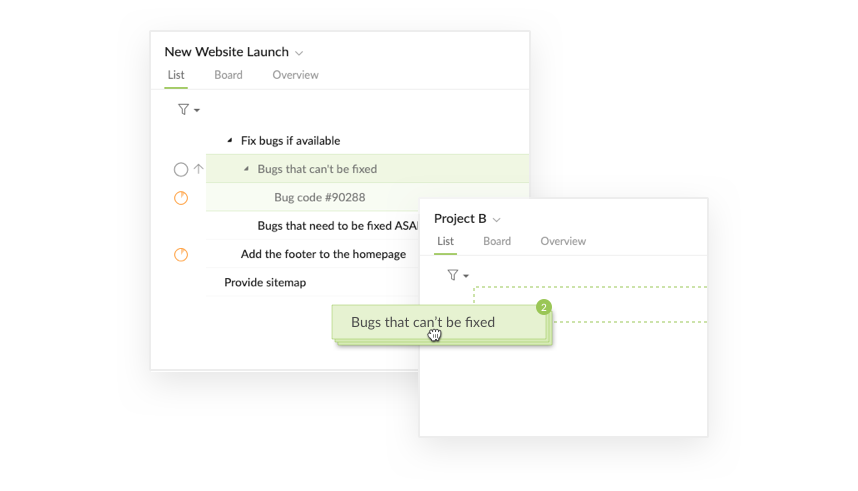Switch to Board tab in Project B
Image resolution: width=858 pixels, height=491 pixels.
point(497,241)
